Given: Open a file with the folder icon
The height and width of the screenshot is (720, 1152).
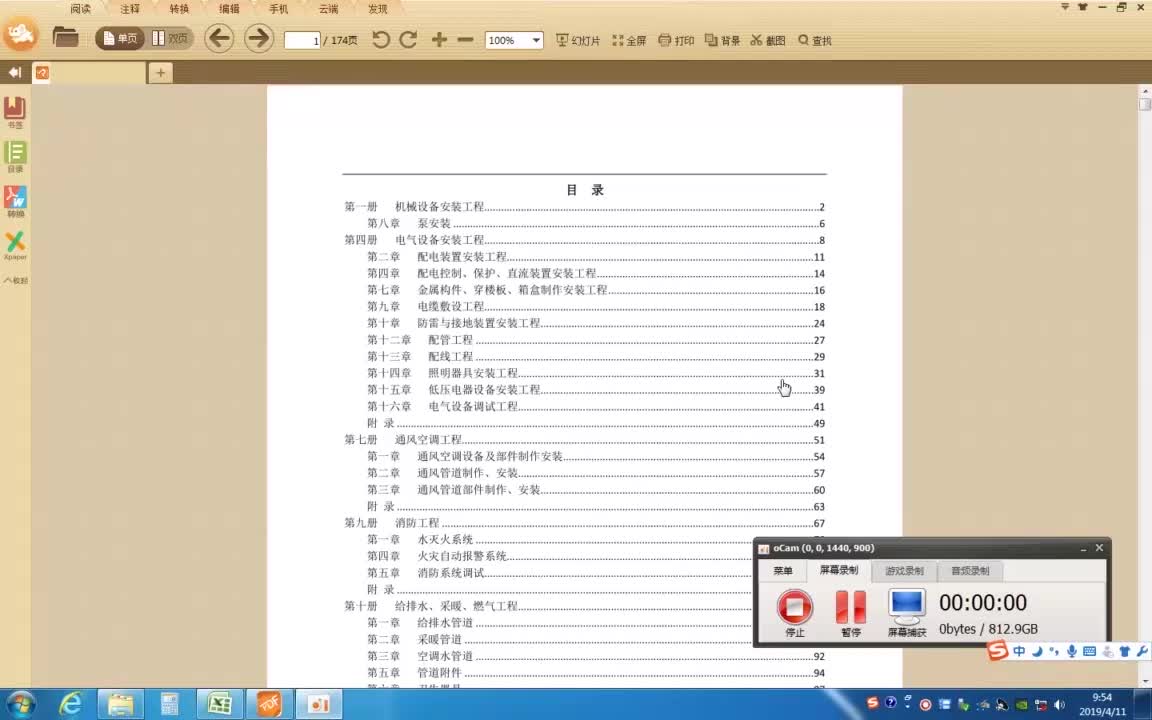Looking at the screenshot, I should tap(65, 37).
